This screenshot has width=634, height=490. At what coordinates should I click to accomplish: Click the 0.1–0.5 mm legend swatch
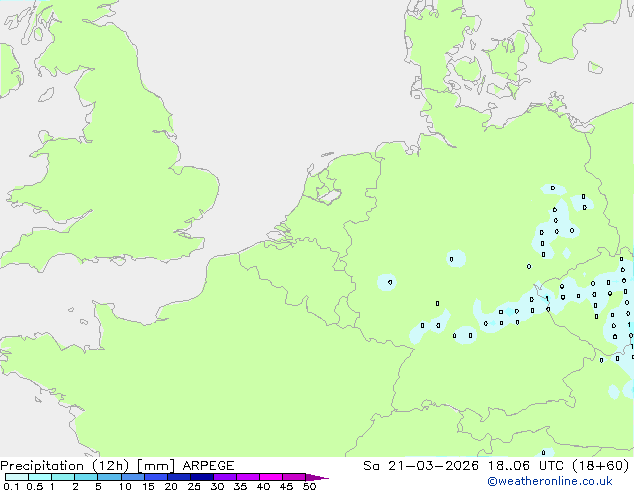17,477
